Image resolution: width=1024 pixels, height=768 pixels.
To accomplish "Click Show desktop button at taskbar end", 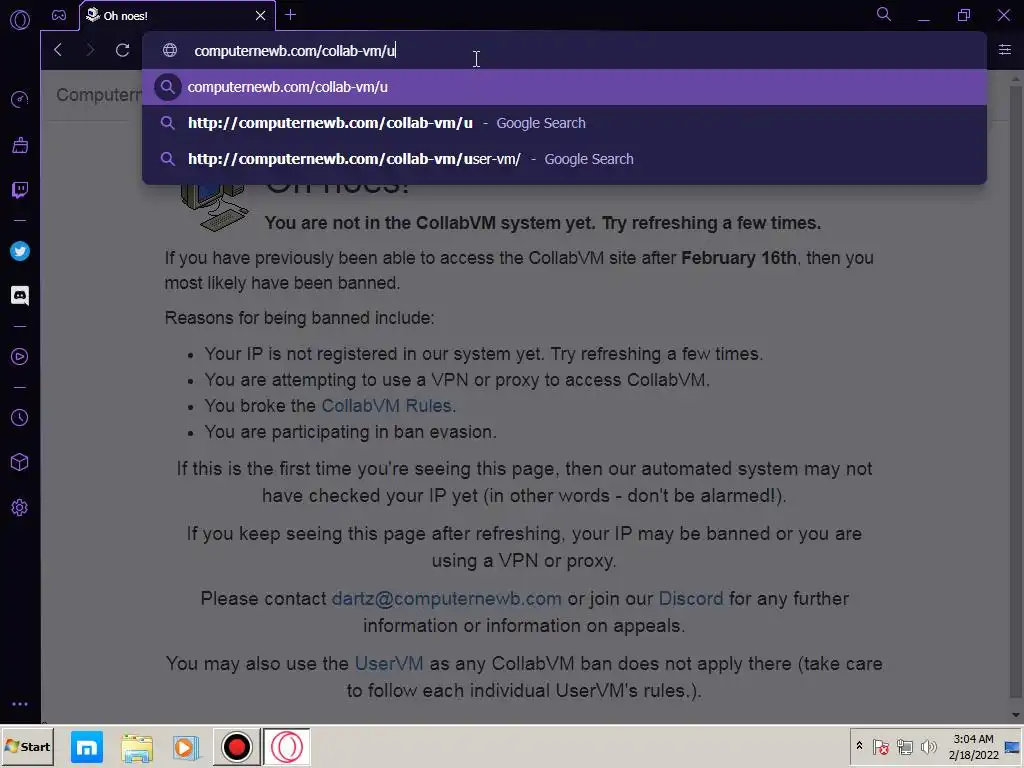I will pos(1013,746).
